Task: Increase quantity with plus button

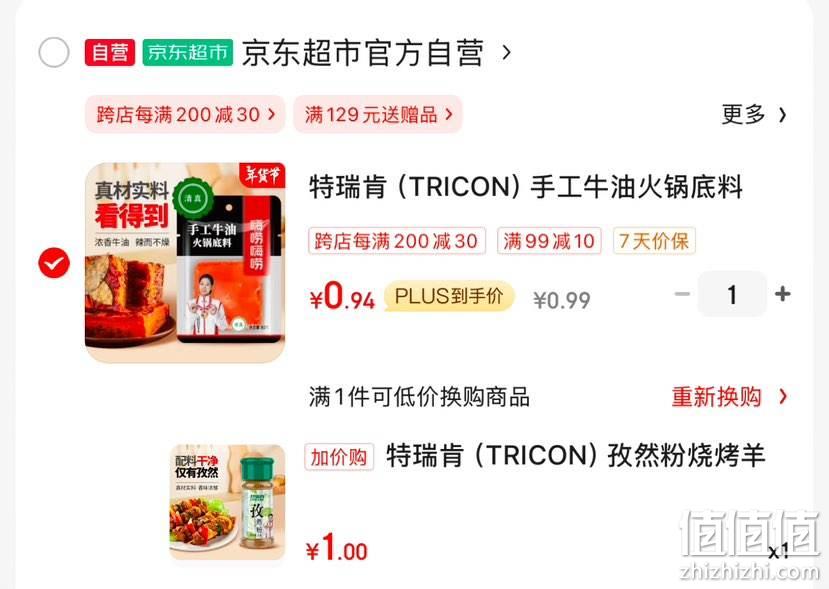Action: click(x=782, y=294)
